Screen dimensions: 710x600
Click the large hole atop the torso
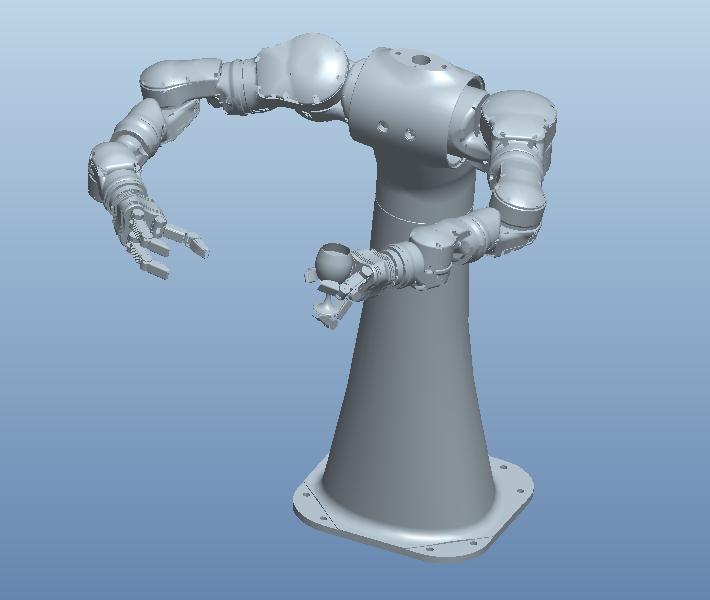[x=421, y=60]
